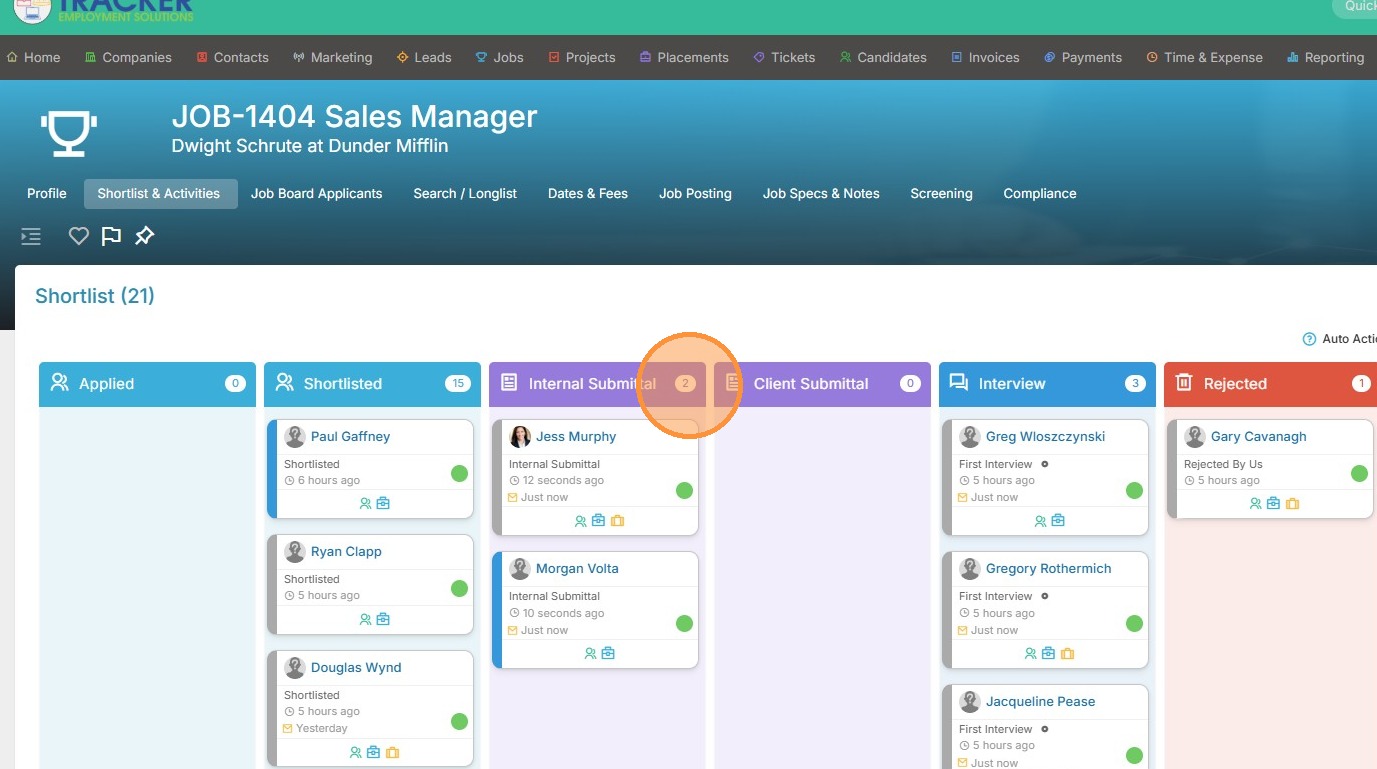Image resolution: width=1377 pixels, height=769 pixels.
Task: Click the green status dot on Paul Gaffney's card
Action: point(459,473)
